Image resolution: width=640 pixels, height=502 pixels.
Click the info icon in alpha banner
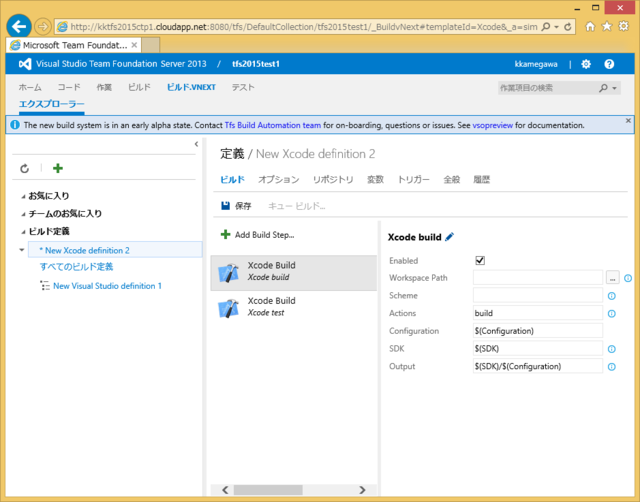pyautogui.click(x=15, y=125)
